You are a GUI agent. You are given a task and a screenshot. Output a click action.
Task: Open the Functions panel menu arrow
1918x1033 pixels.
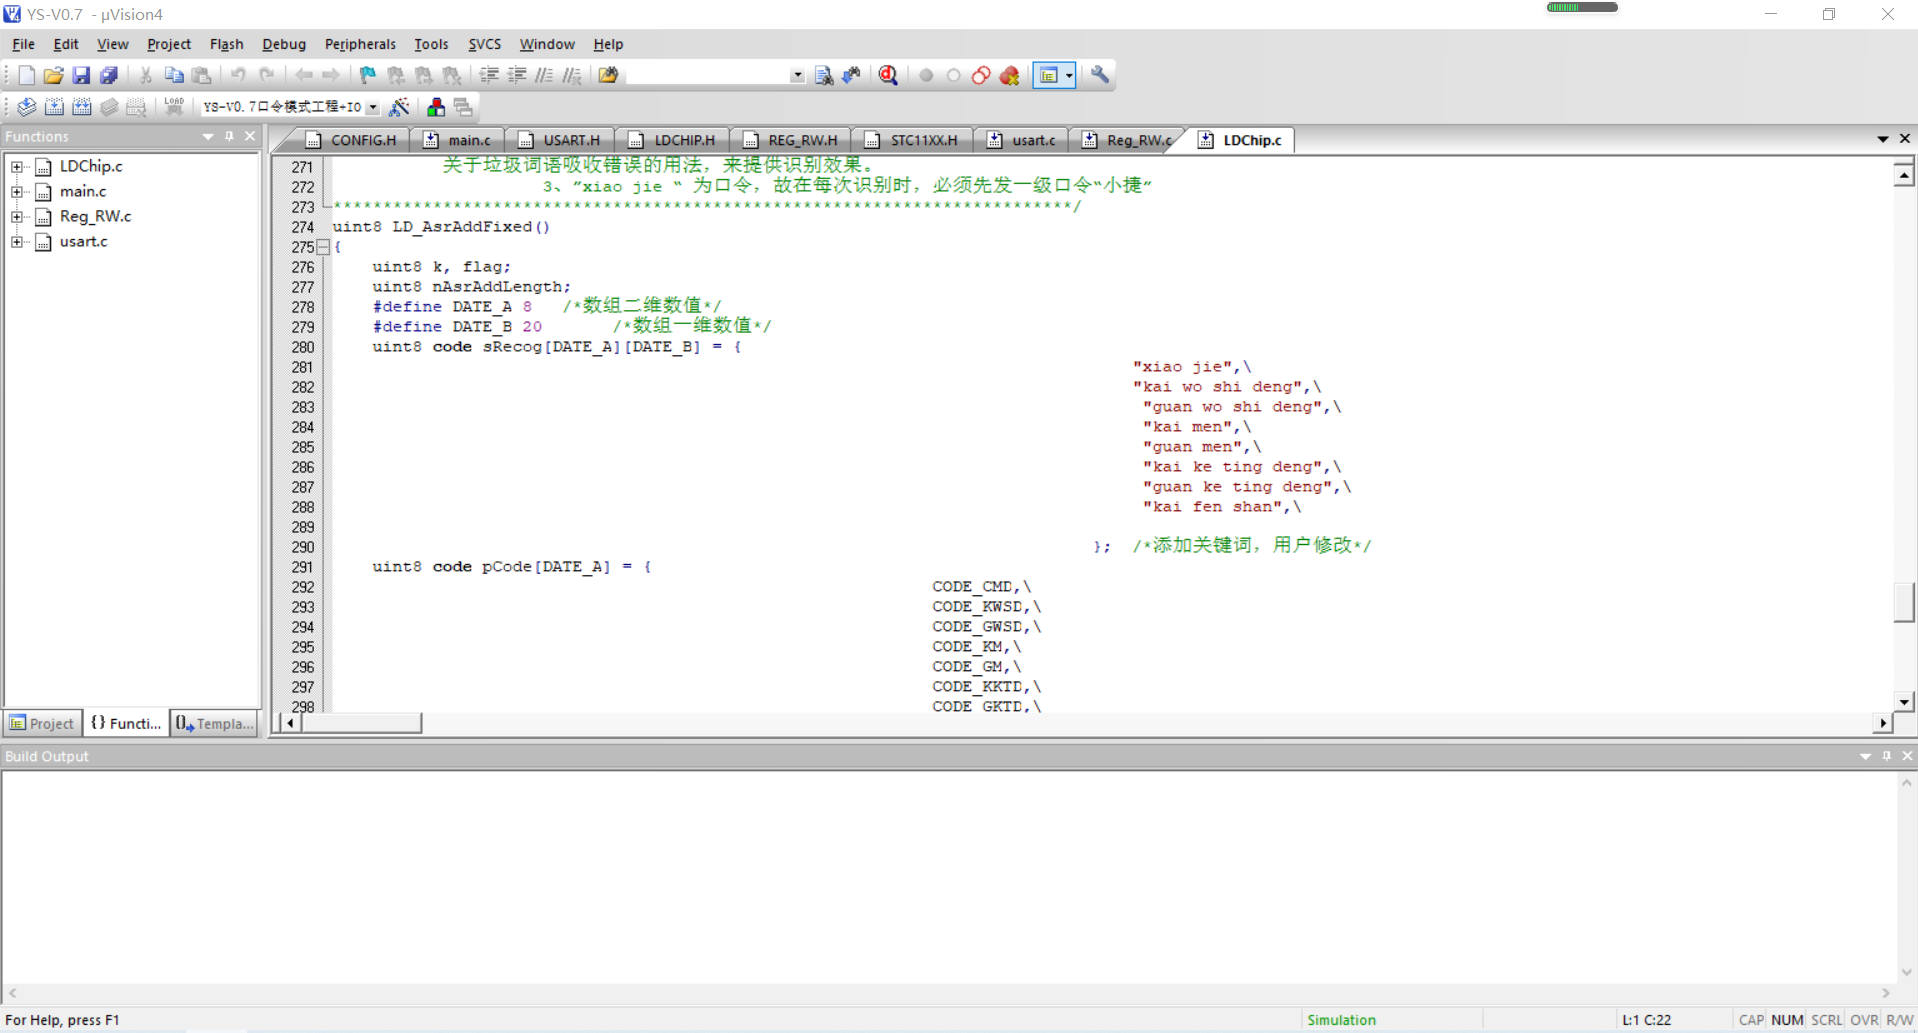(x=208, y=137)
